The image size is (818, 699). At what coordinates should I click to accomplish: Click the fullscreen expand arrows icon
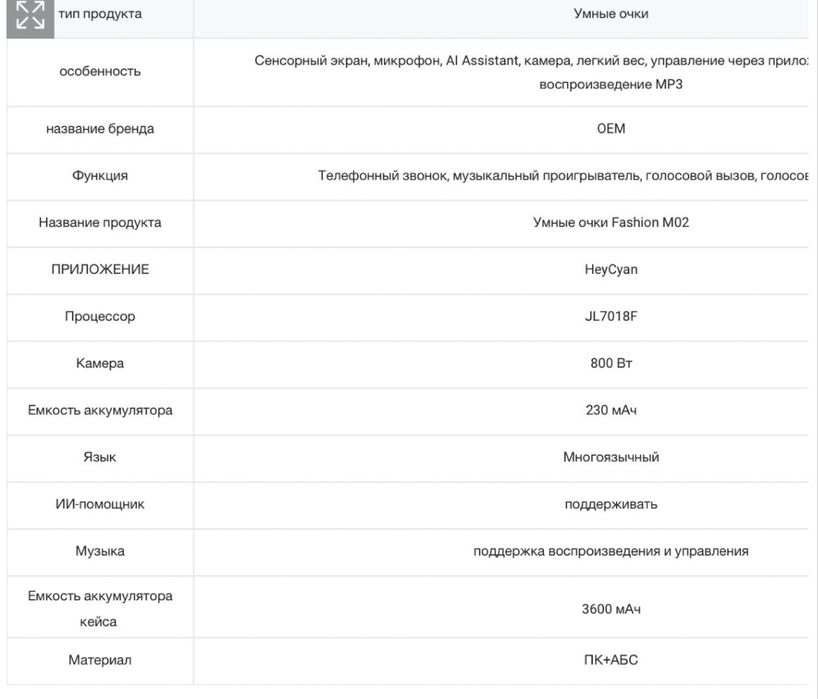[30, 17]
